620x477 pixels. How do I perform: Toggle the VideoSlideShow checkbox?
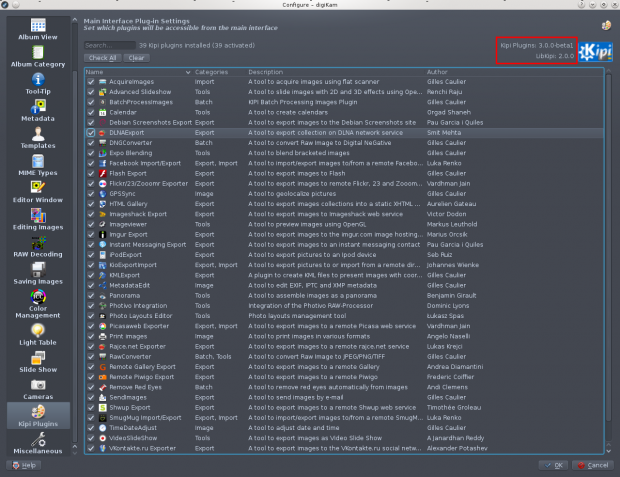[91, 438]
